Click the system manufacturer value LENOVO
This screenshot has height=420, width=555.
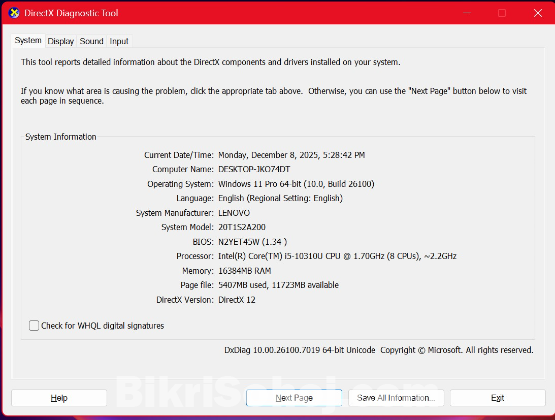(x=234, y=213)
